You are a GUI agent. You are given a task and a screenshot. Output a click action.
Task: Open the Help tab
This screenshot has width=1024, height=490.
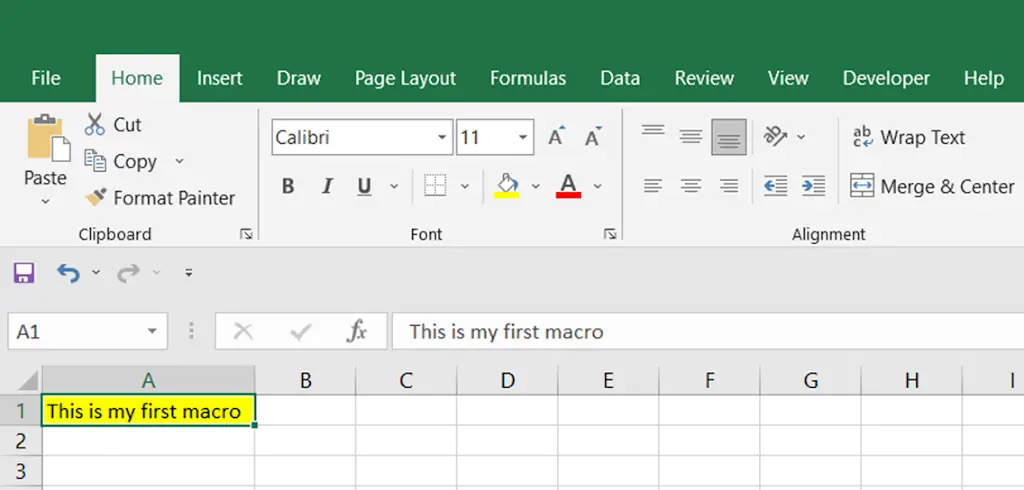coord(984,78)
